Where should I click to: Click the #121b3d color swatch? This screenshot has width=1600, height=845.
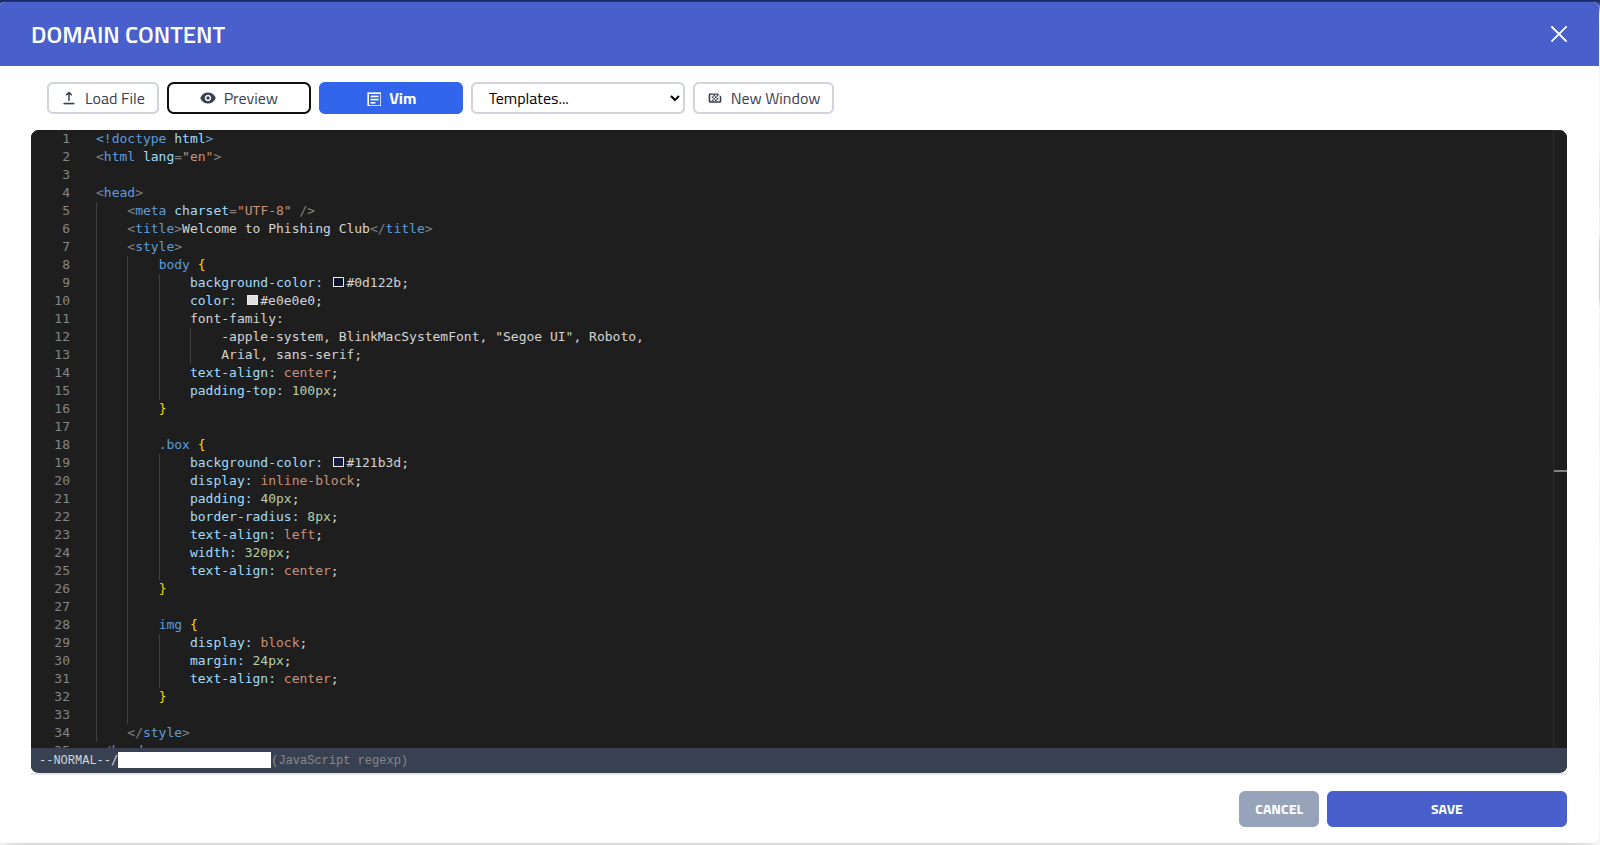tap(338, 463)
